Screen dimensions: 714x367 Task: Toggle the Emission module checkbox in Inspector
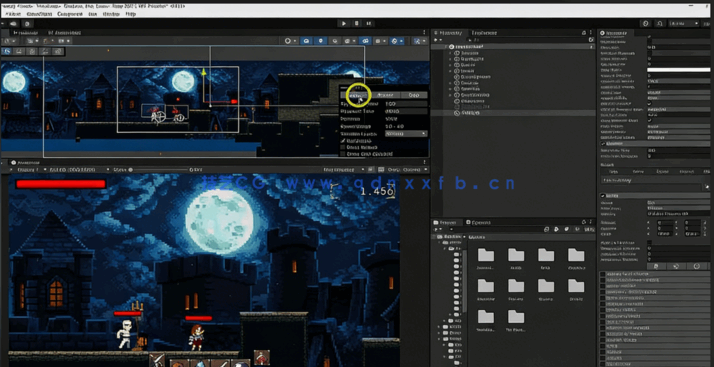604,144
